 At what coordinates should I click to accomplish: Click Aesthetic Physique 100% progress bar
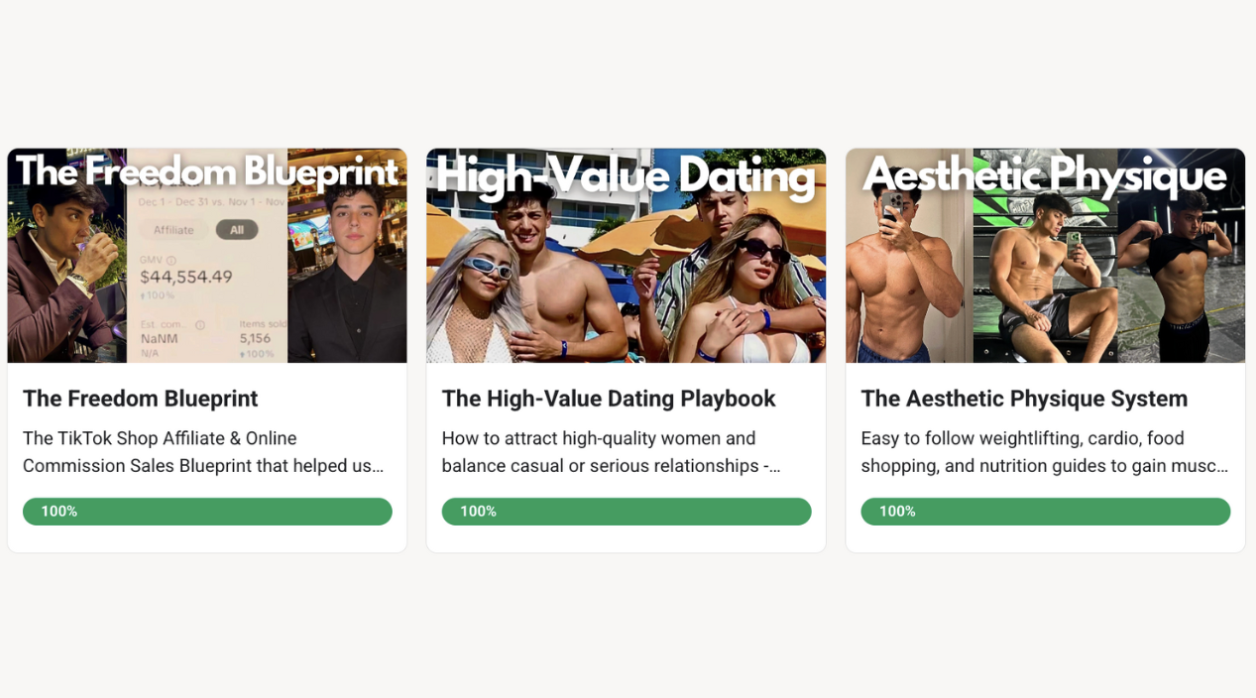1045,511
